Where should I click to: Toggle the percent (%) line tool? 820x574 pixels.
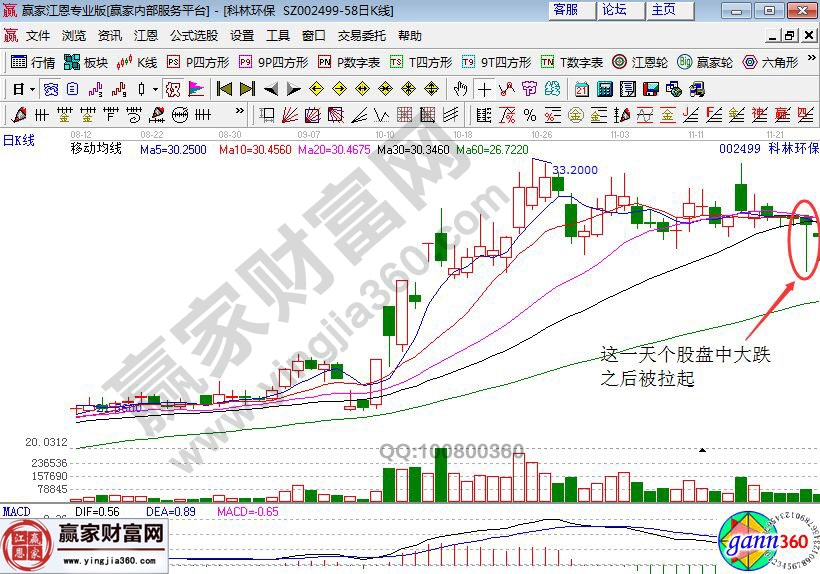coord(530,114)
